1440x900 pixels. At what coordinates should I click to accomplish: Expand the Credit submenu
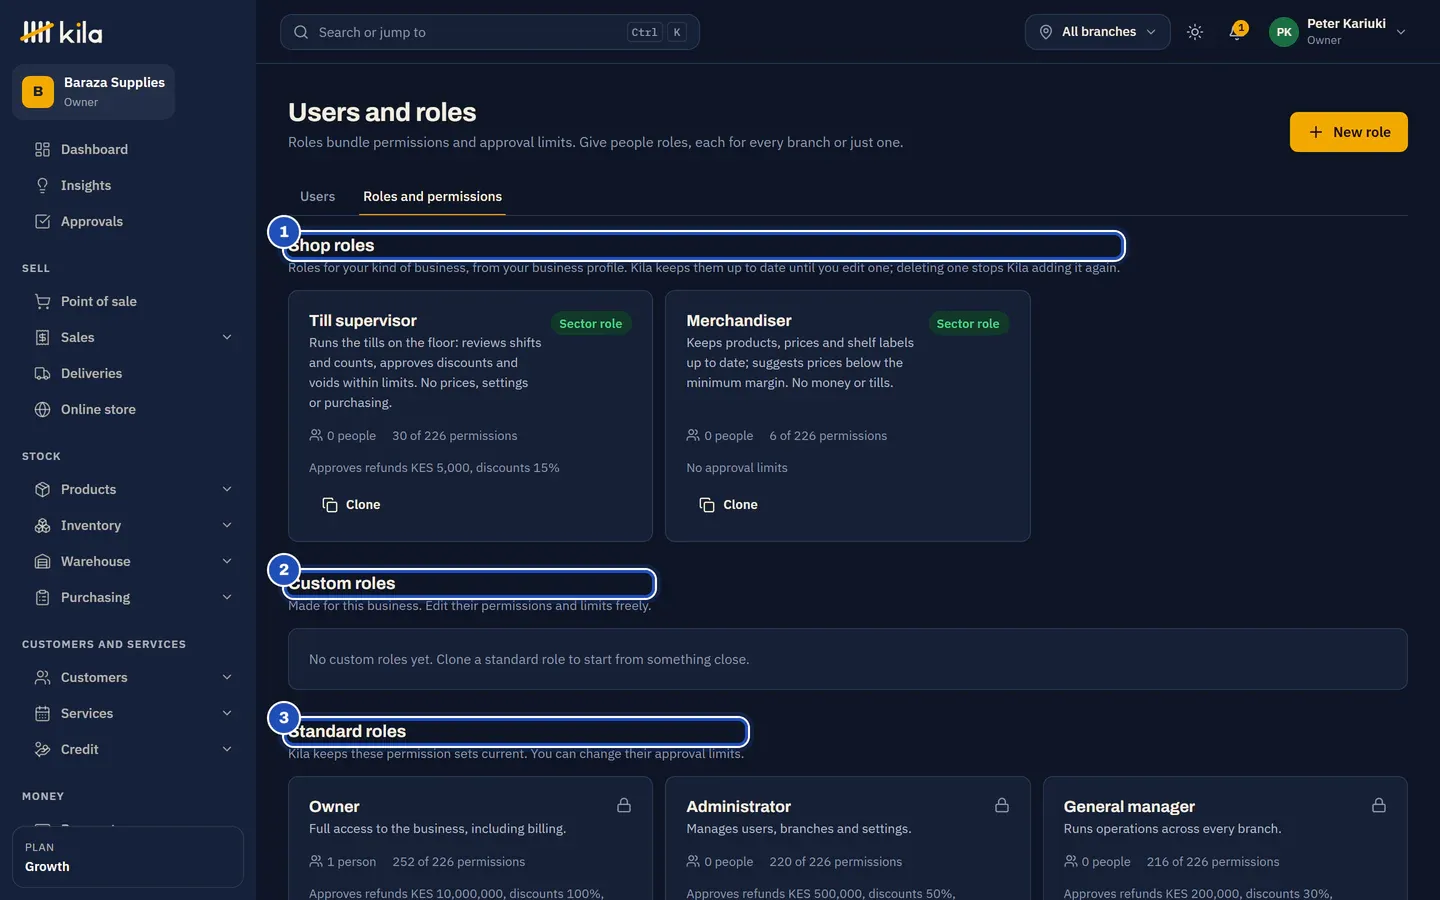pyautogui.click(x=227, y=749)
